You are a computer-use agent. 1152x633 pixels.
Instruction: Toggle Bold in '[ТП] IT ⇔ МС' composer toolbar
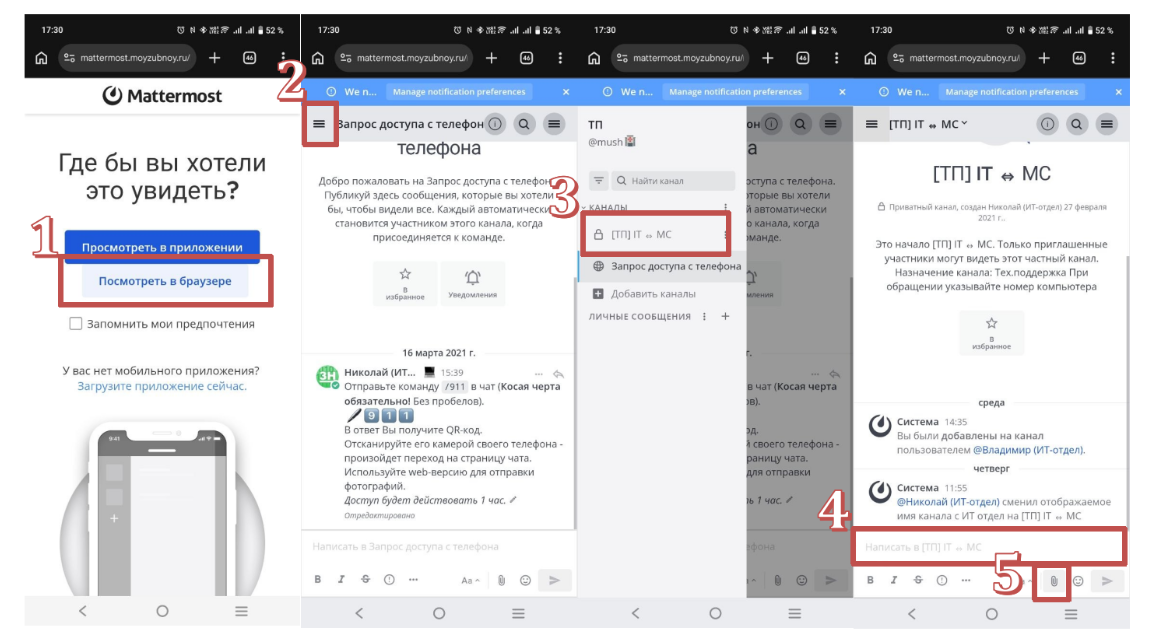(x=870, y=580)
